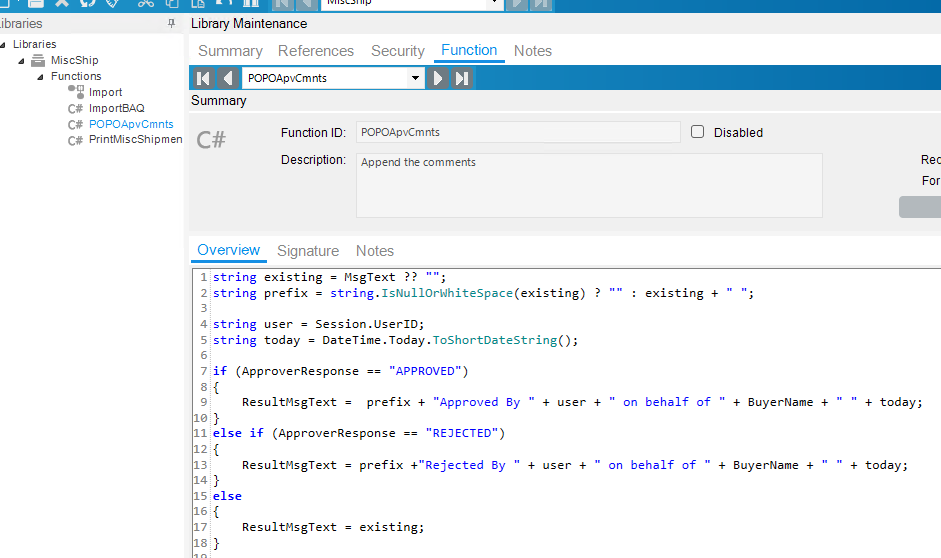
Task: Click inside the Description text box
Action: (x=588, y=185)
